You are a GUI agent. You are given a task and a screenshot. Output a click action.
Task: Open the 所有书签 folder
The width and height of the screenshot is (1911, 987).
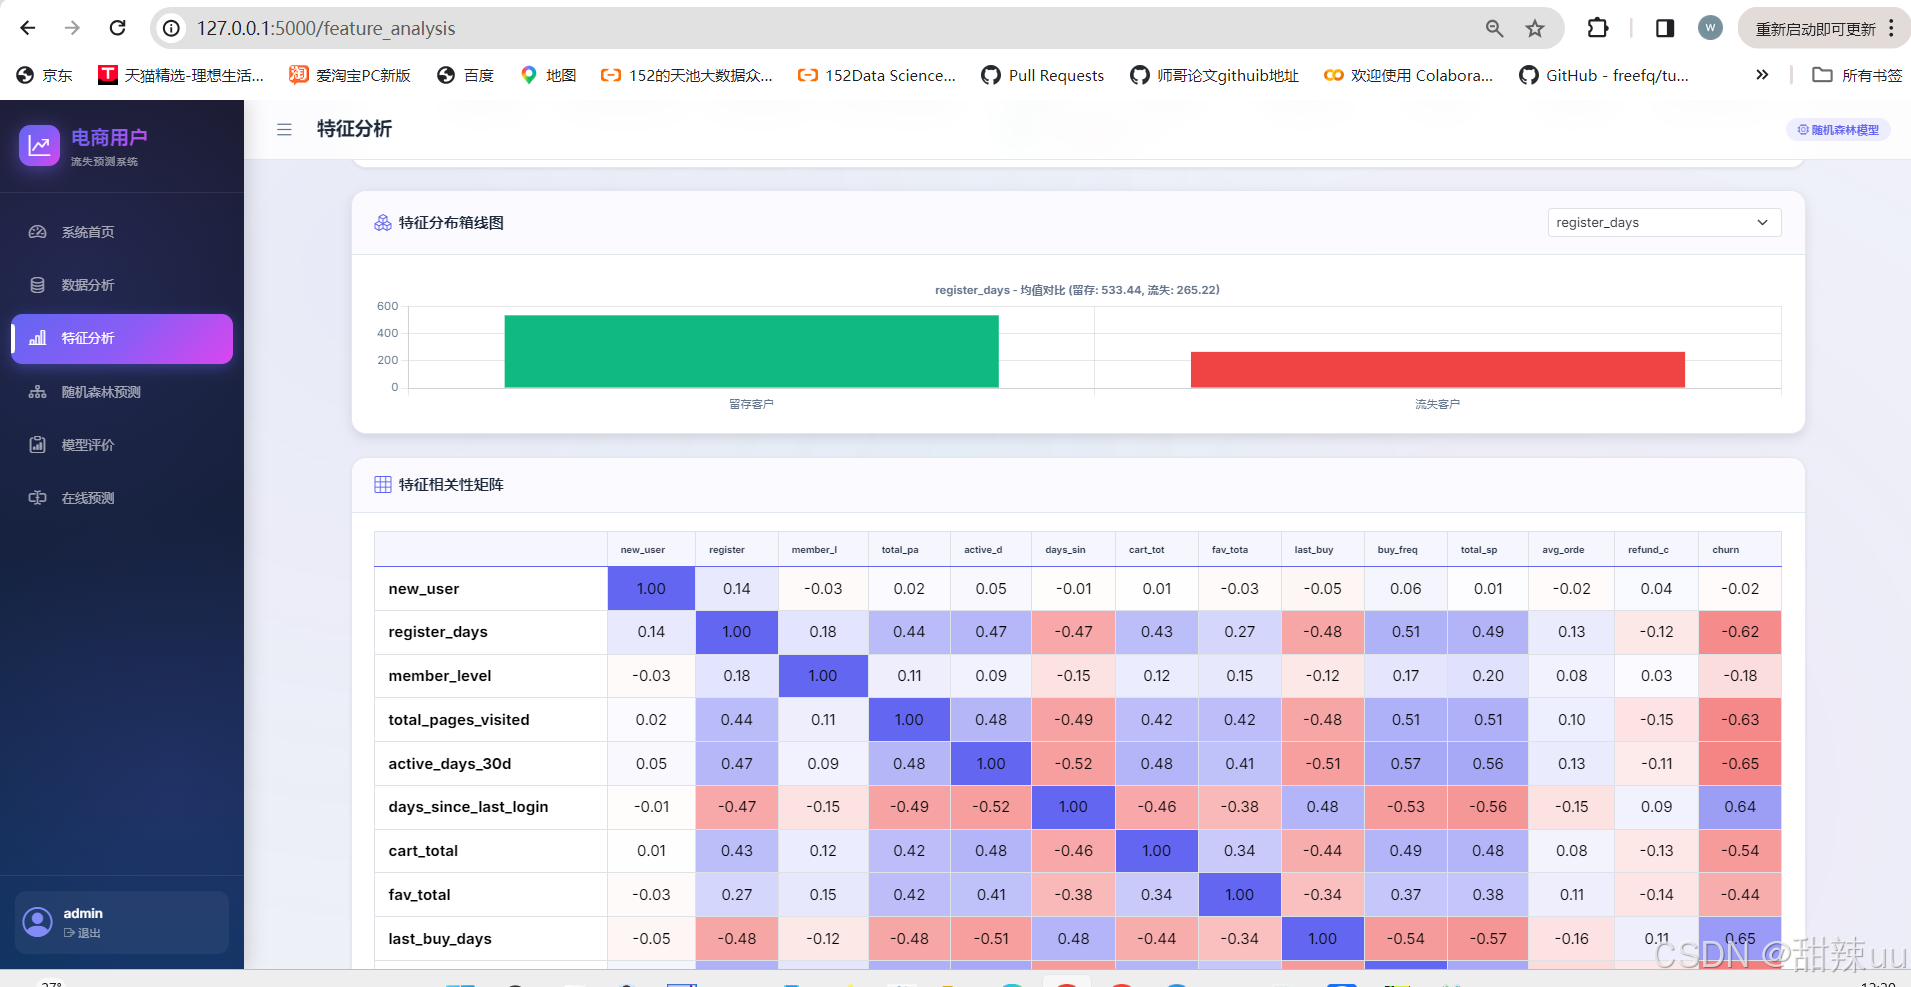1858,75
